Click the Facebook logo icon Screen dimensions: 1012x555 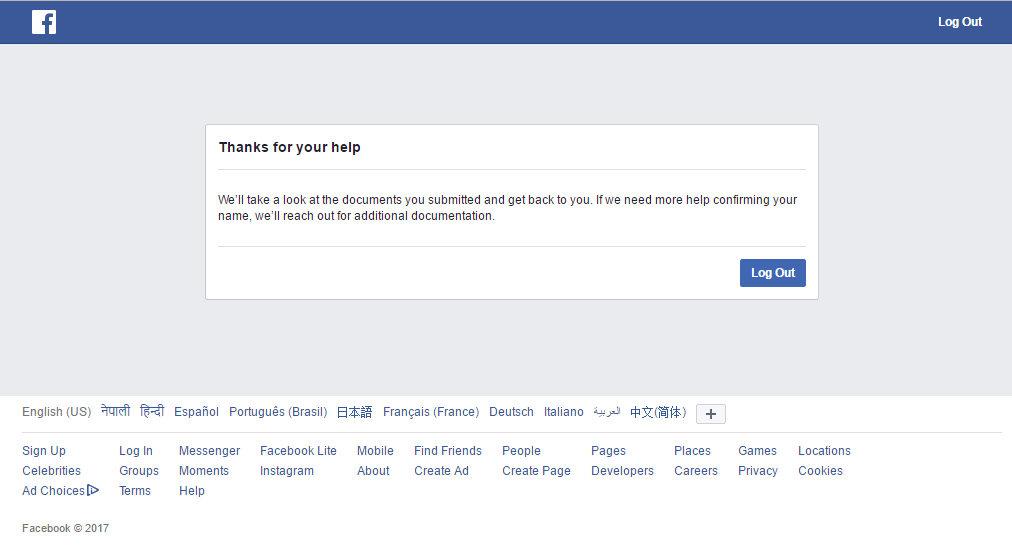[44, 22]
